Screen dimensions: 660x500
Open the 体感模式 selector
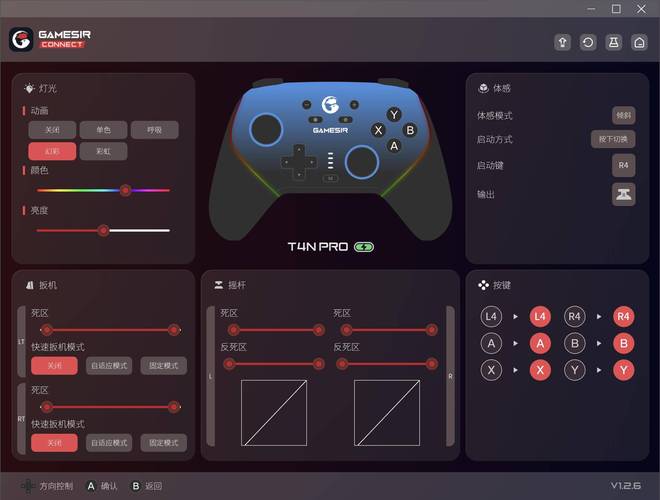coord(623,115)
